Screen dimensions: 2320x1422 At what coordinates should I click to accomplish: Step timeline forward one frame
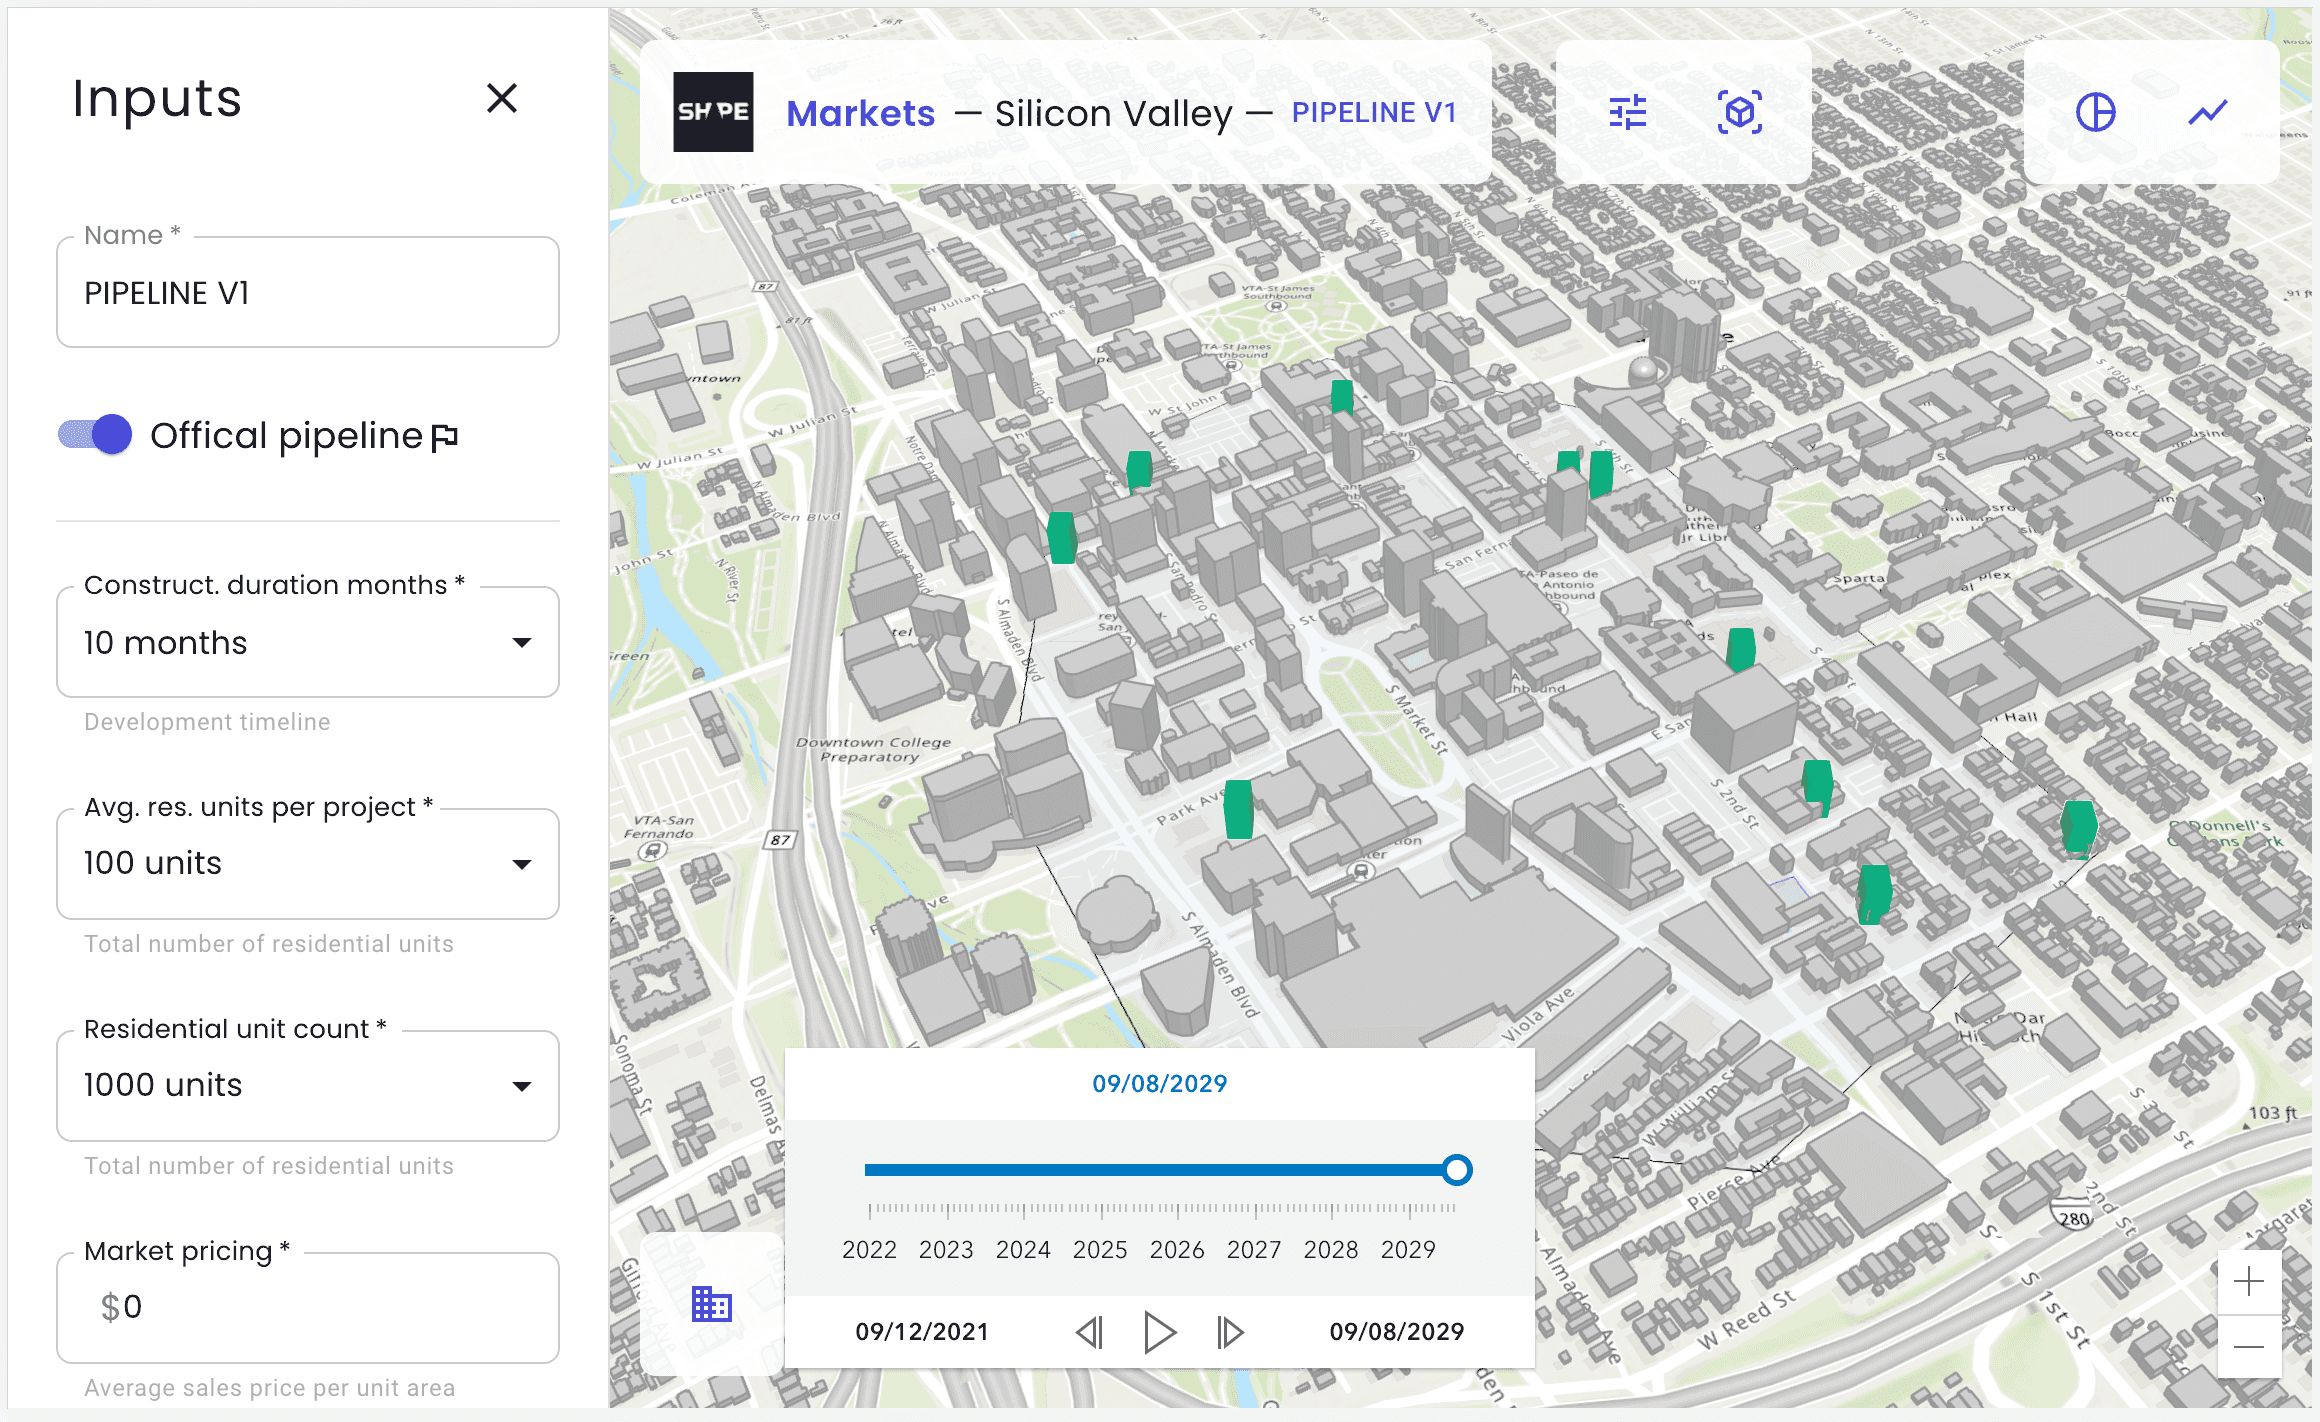[1230, 1332]
